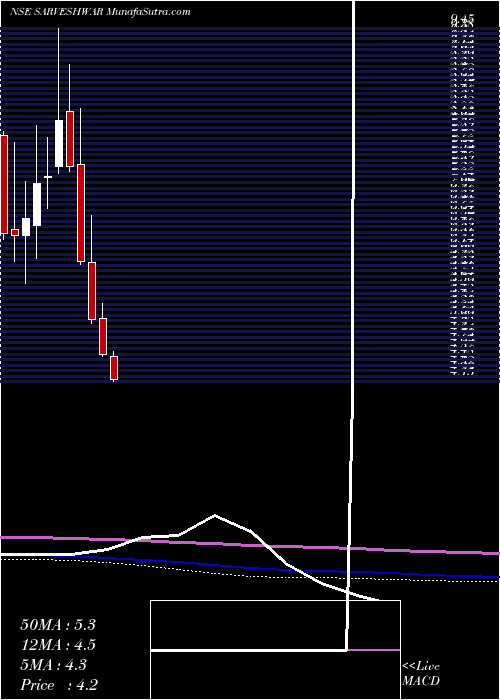The width and height of the screenshot is (500, 700).
Task: Click the NSE SARVESHWAR MunafaSutra.com chart title
Action: (x=100, y=12)
